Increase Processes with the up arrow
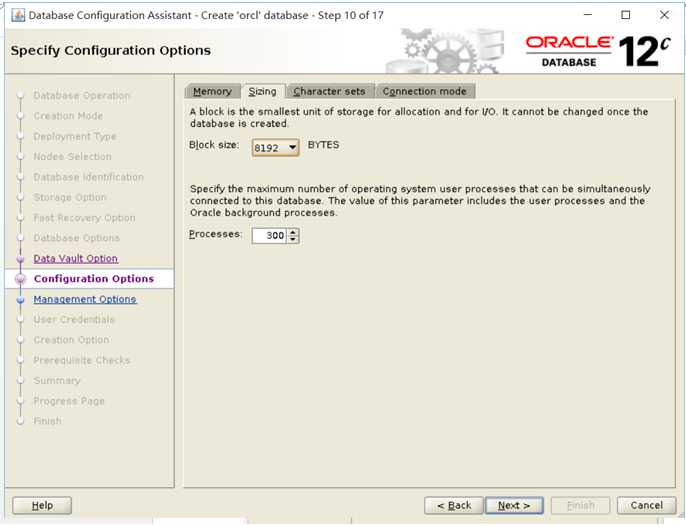This screenshot has height=526, width=686. coord(294,231)
